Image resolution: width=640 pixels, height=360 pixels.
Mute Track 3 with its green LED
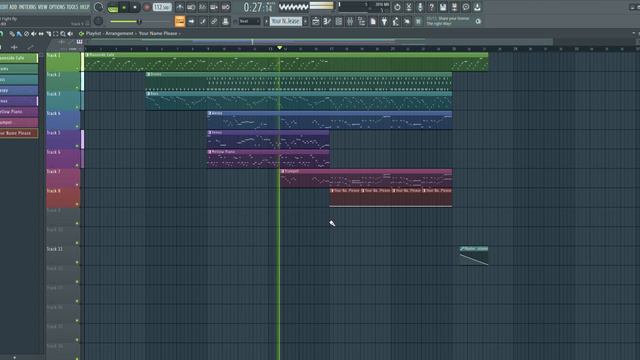pyautogui.click(x=77, y=107)
